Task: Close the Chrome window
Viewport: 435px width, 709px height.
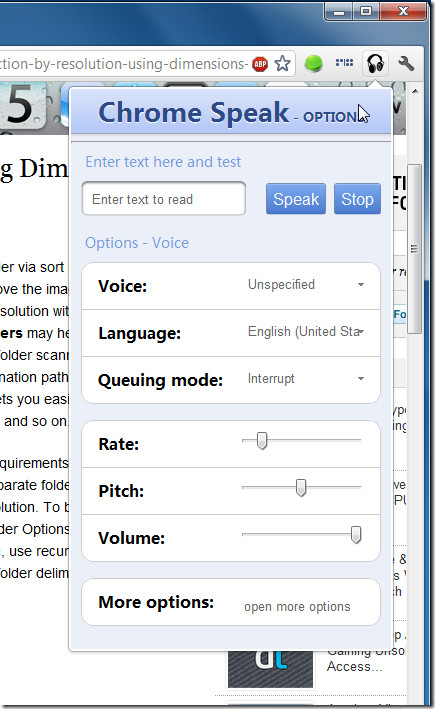Action: (403, 12)
